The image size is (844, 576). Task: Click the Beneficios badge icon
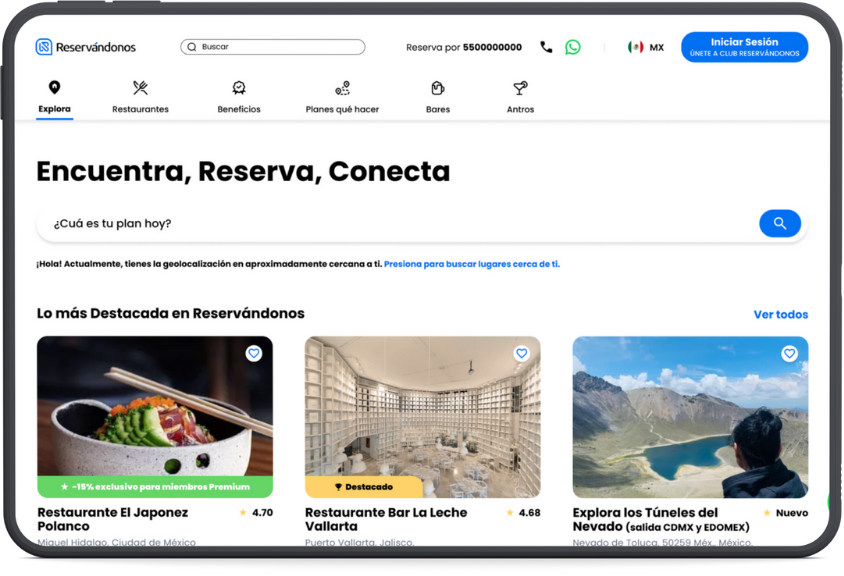coord(239,87)
